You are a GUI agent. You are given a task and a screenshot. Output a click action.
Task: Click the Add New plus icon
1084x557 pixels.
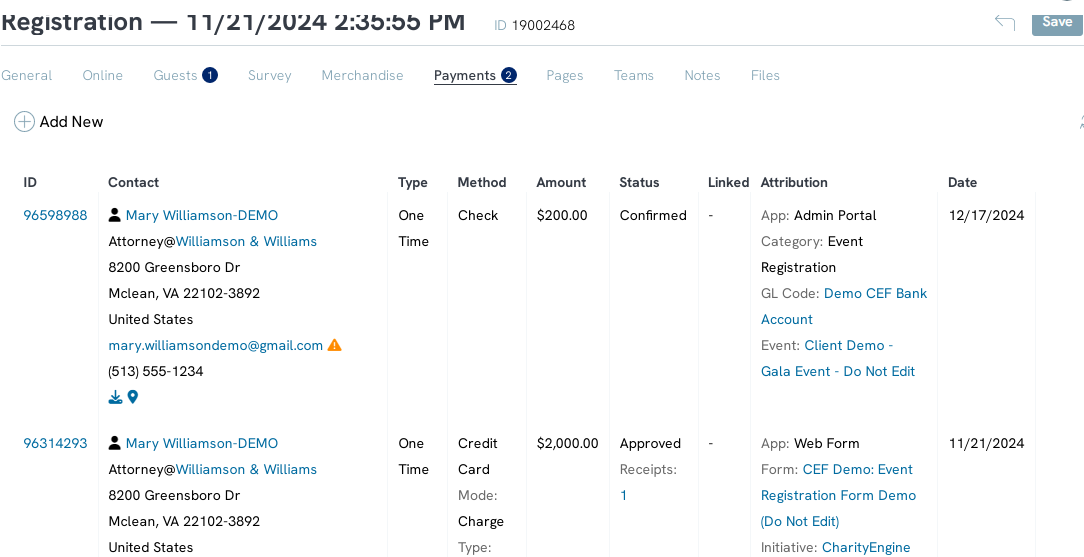[24, 122]
